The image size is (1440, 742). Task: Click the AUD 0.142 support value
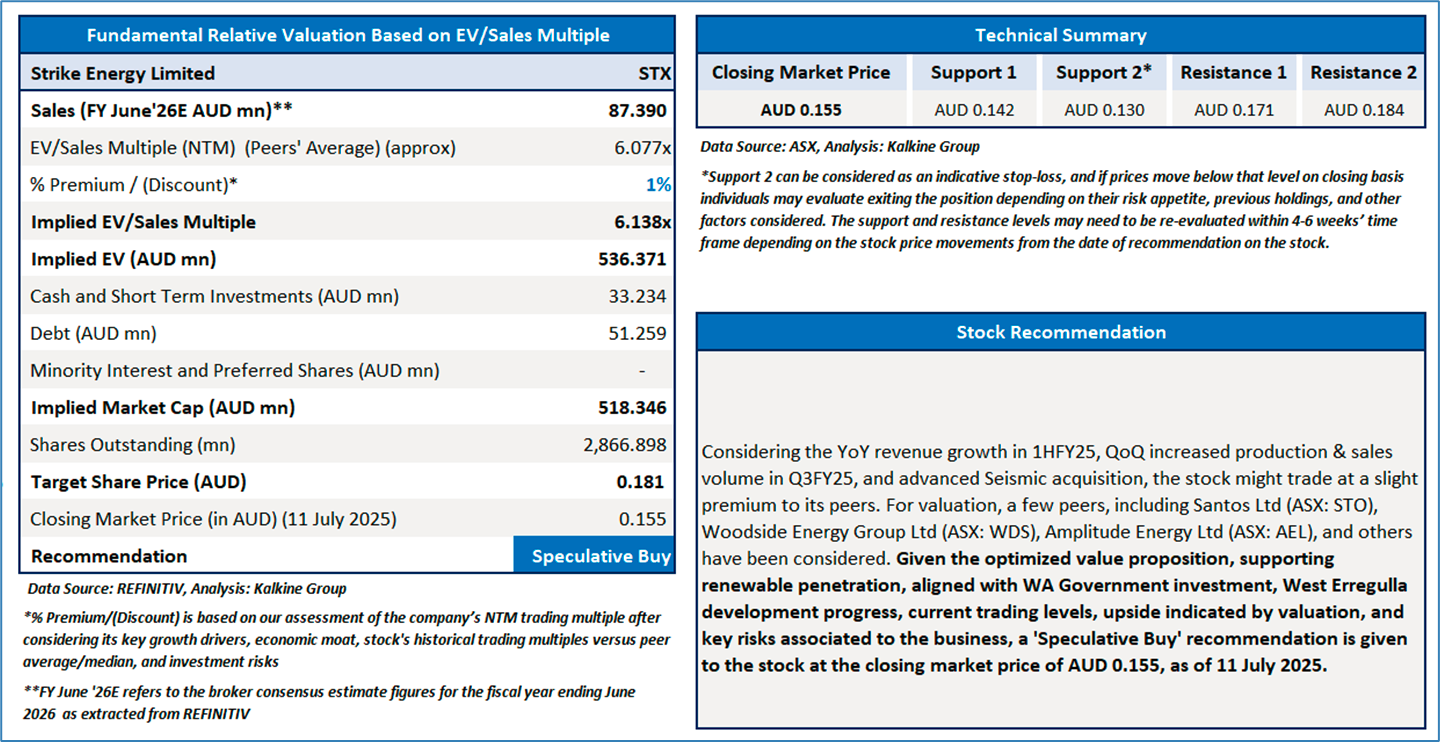click(x=974, y=110)
